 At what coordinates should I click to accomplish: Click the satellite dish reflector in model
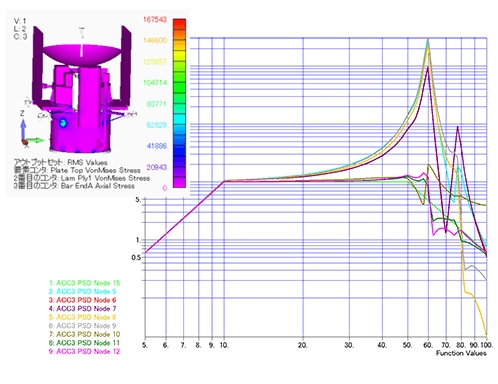[82, 54]
